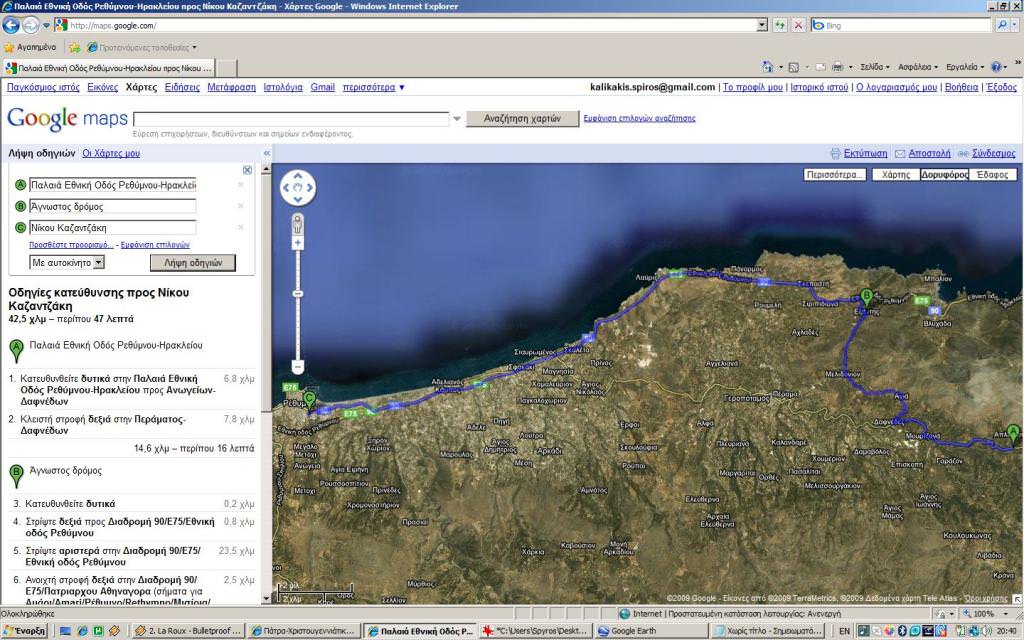The image size is (1024, 640).
Task: Zoom in with the plus button
Action: pos(298,244)
